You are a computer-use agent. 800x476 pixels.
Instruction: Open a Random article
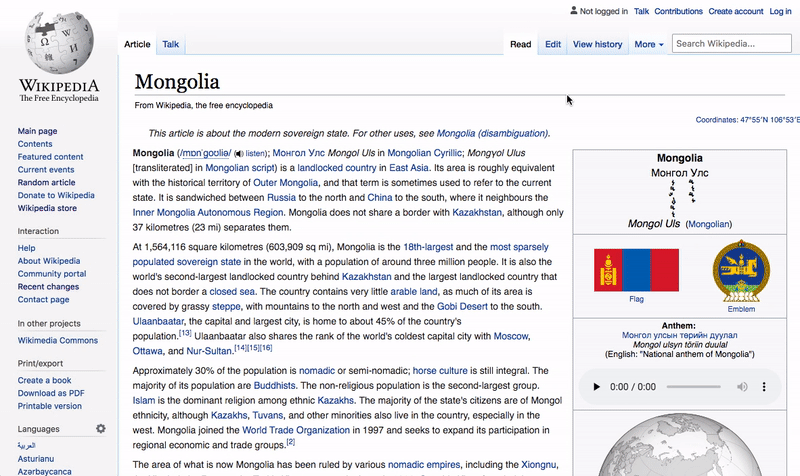tap(46, 182)
